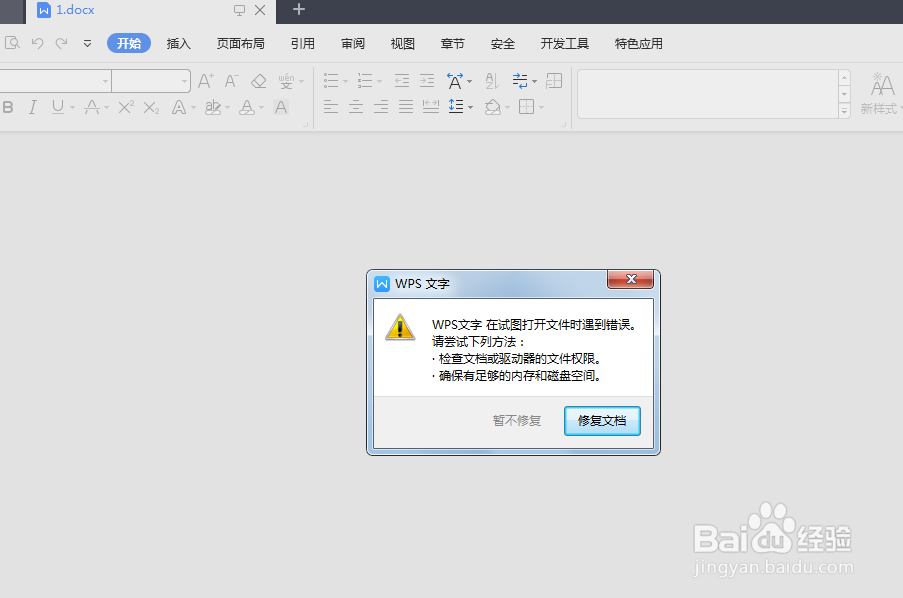Toggle superscript formatting
Image resolution: width=903 pixels, height=598 pixels.
coord(126,107)
